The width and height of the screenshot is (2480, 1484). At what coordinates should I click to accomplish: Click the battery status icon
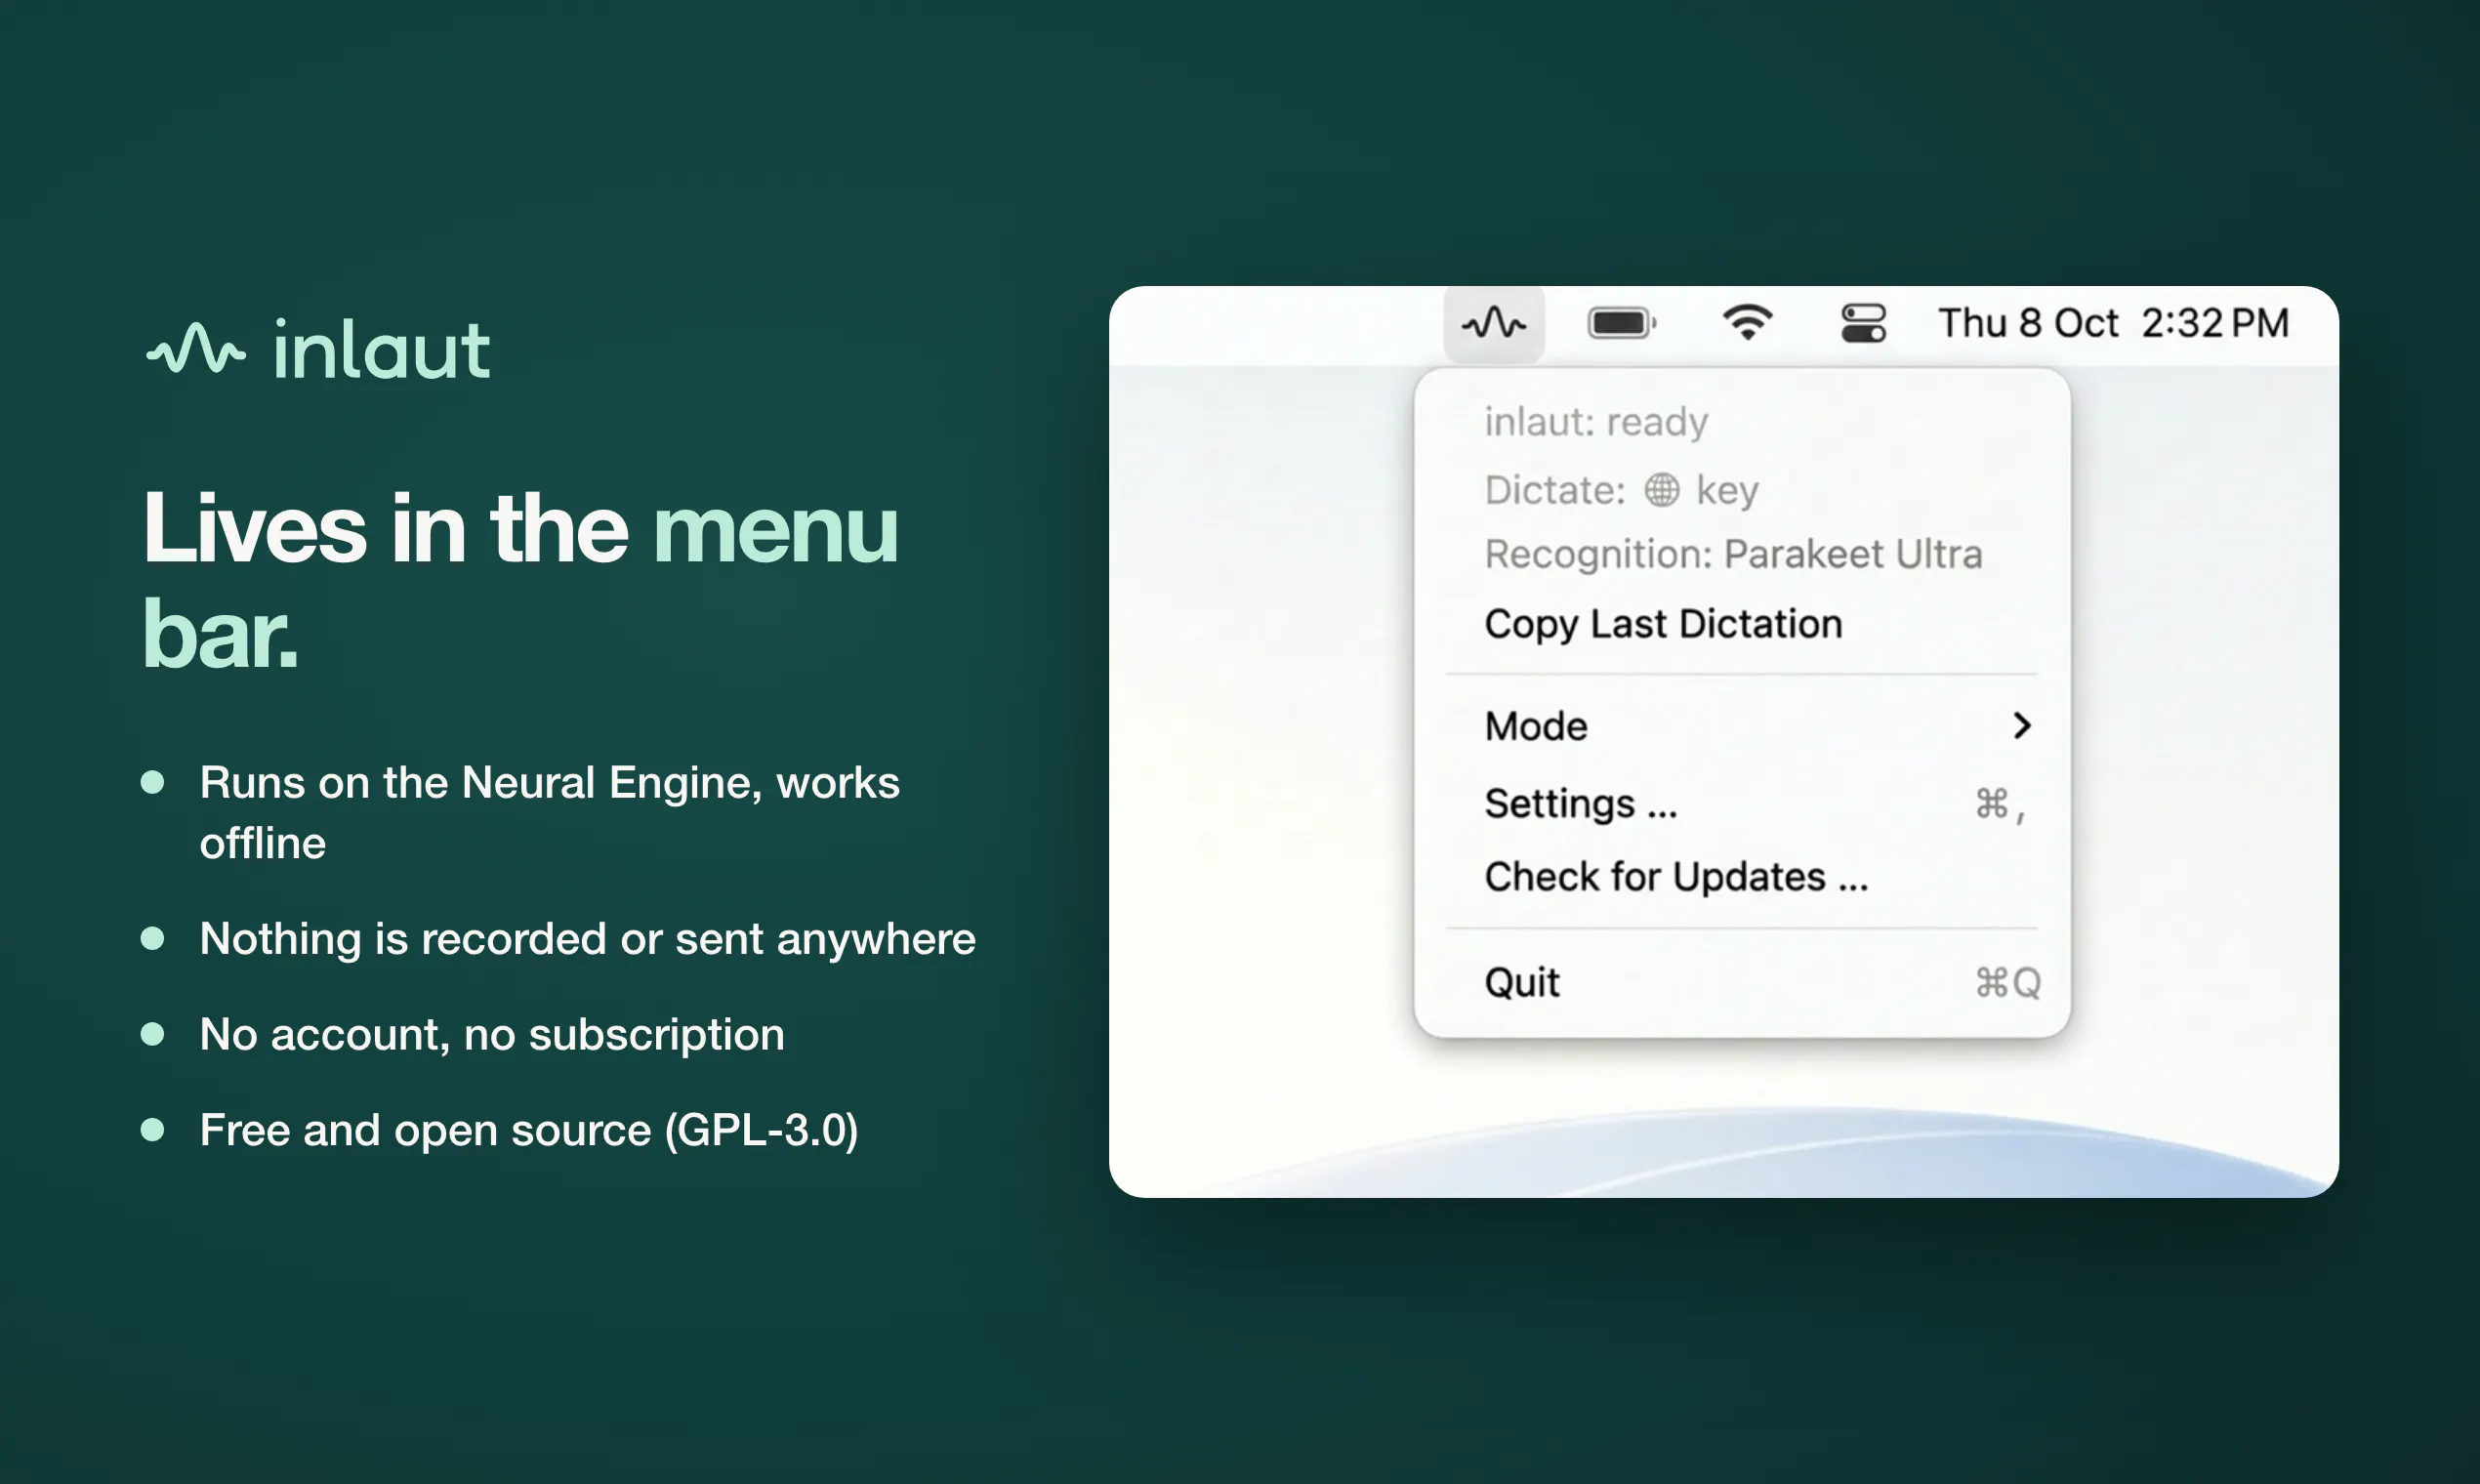coord(1622,323)
